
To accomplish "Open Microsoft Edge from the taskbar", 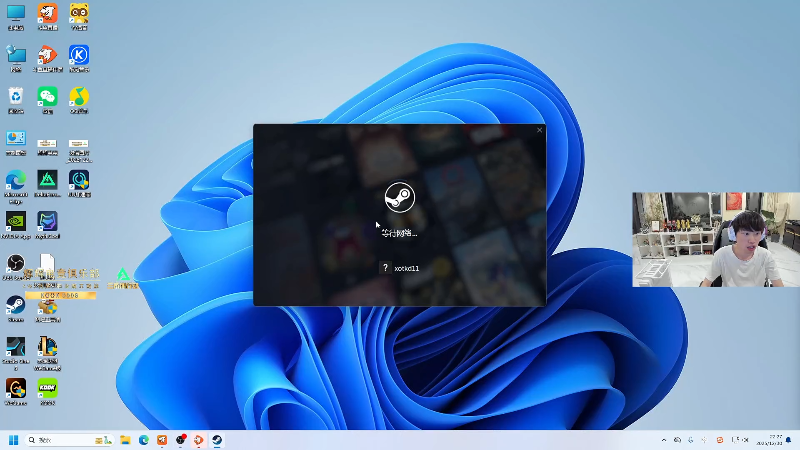I will coord(144,440).
